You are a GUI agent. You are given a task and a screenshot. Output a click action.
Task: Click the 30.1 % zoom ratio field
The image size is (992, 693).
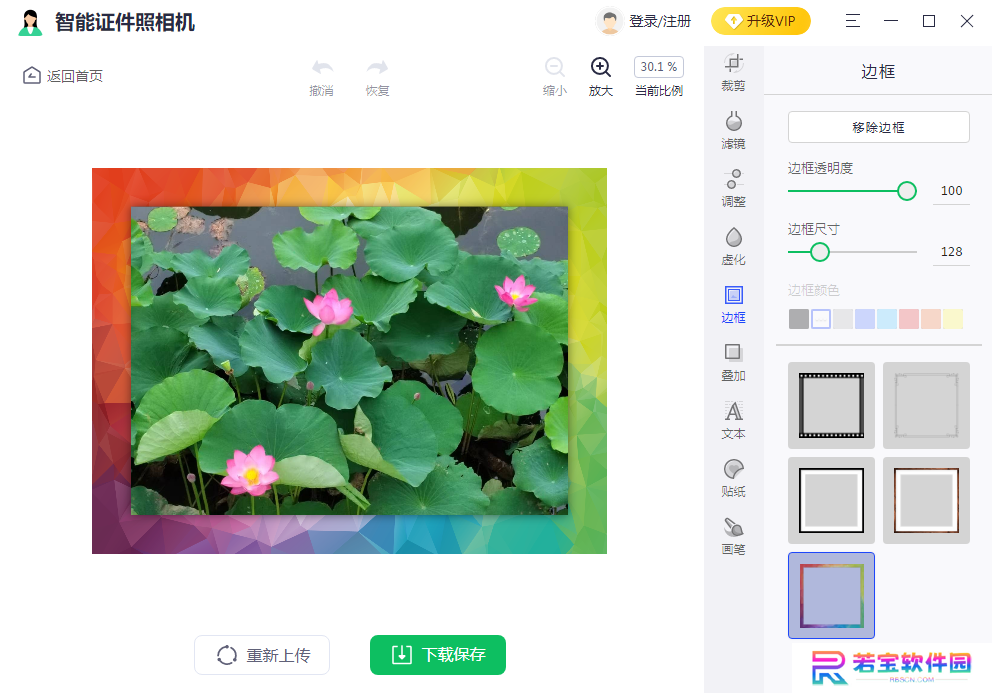659,67
